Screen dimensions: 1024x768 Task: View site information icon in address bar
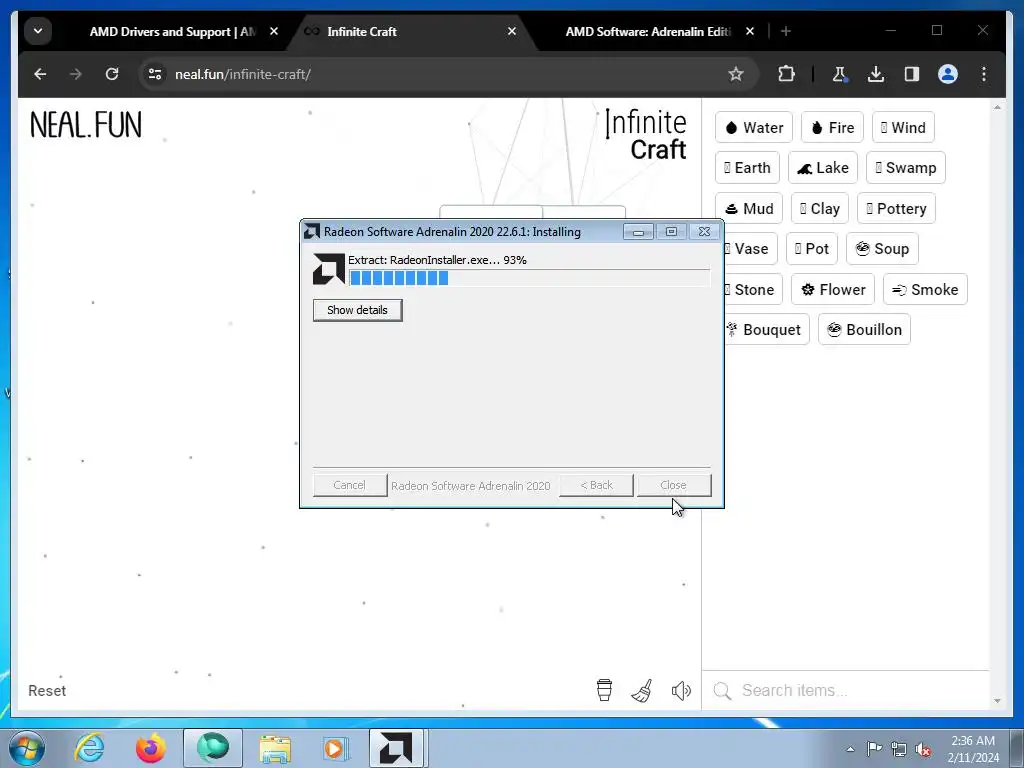tap(155, 74)
